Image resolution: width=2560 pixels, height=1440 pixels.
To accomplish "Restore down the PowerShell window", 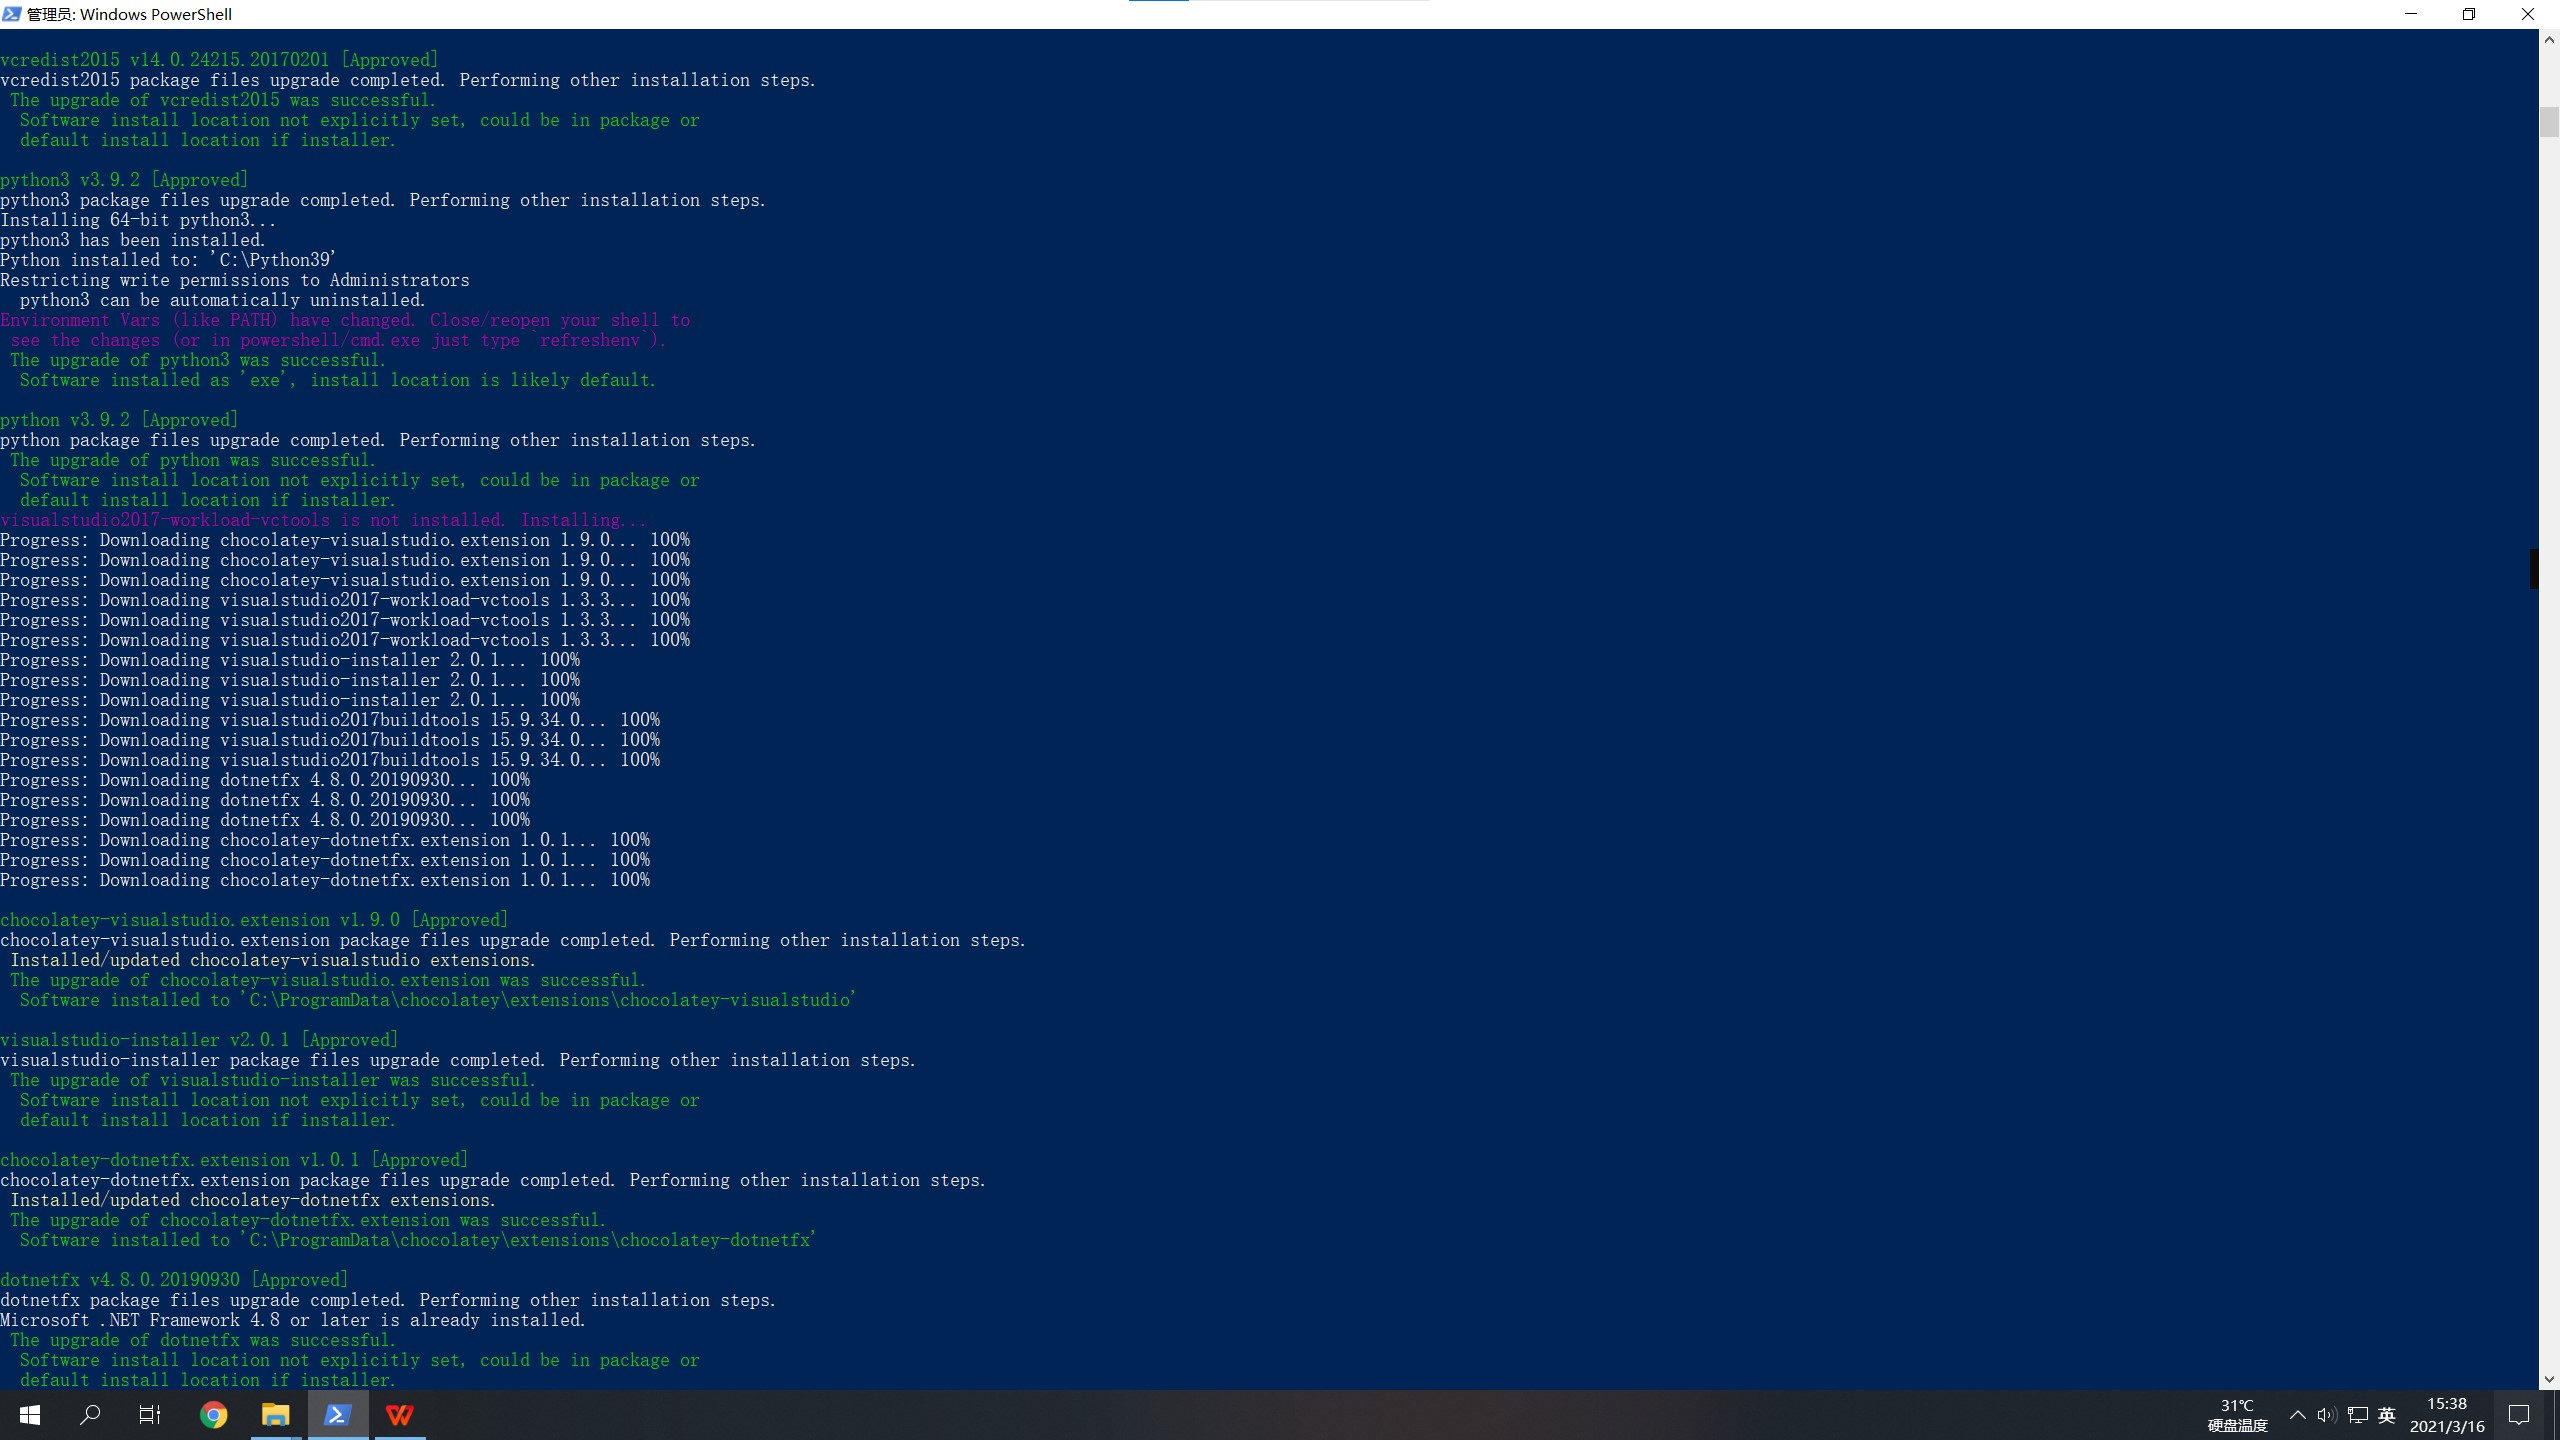I will tap(2468, 14).
